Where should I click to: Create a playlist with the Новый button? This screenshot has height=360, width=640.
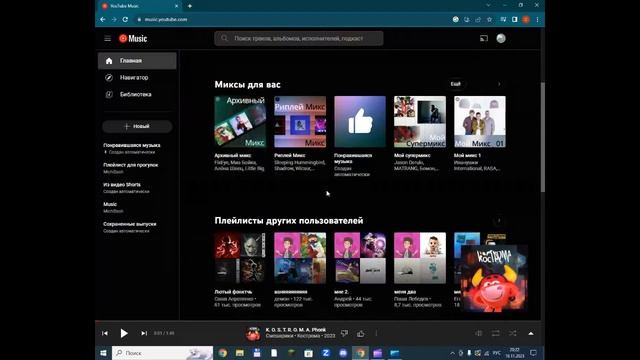pyautogui.click(x=137, y=127)
